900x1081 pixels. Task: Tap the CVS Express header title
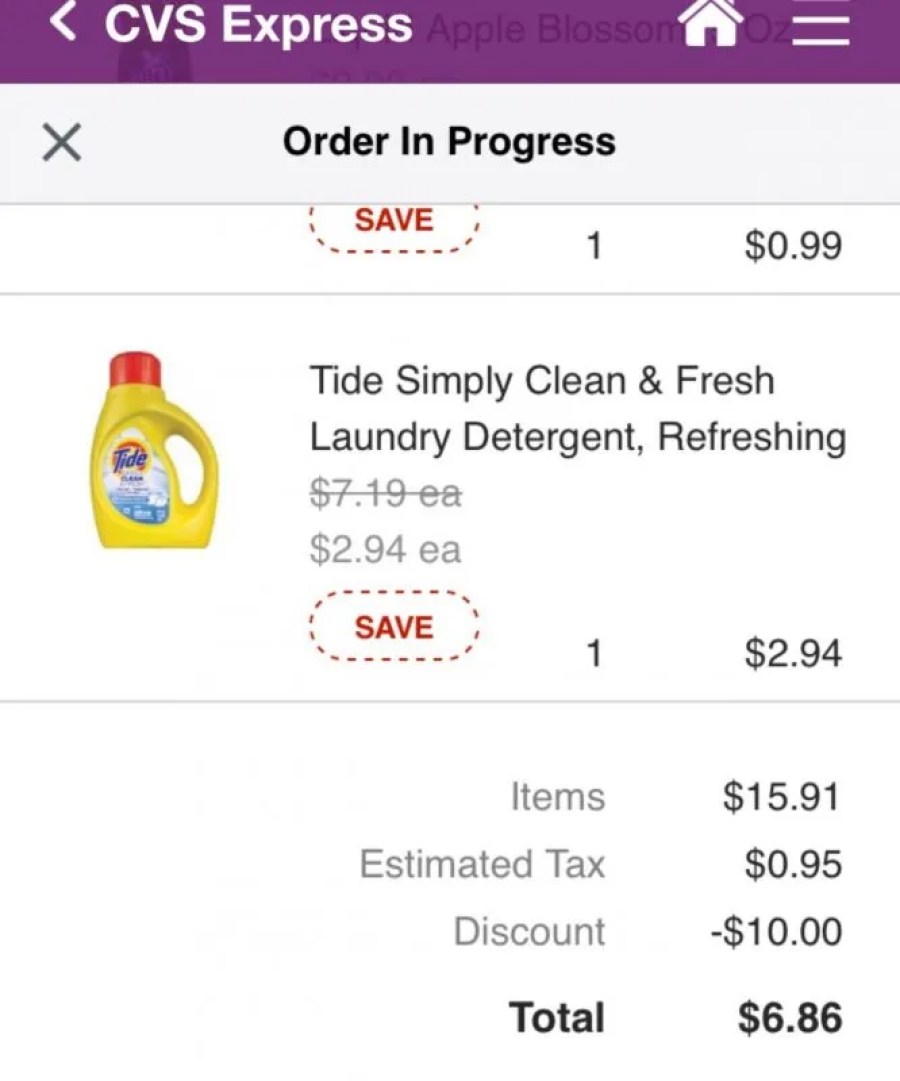(x=258, y=24)
